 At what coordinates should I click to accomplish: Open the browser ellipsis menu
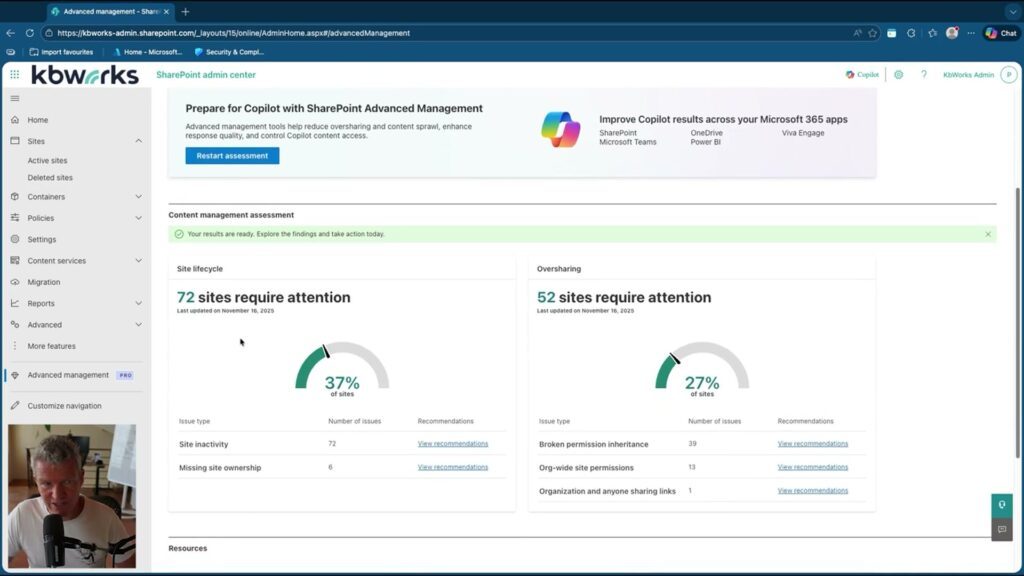[x=971, y=33]
